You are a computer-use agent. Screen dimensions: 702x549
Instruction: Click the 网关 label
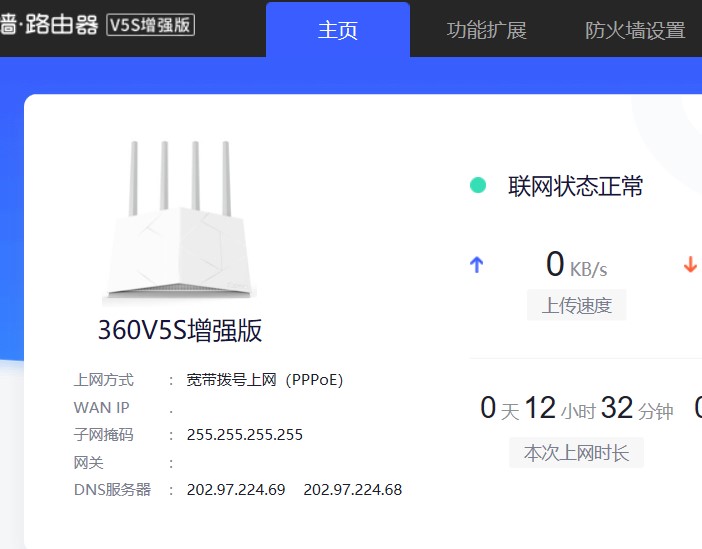(89, 462)
